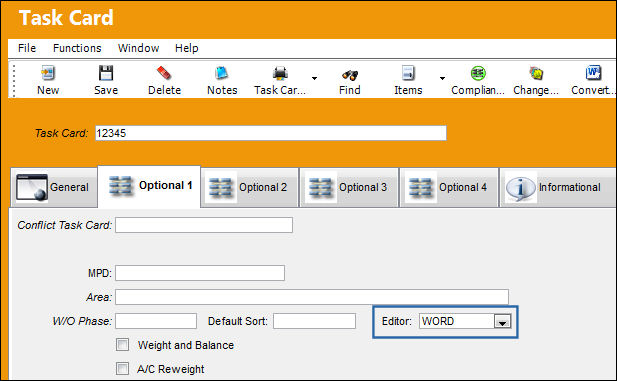Click the Delete eraser icon
The image size is (617, 381).
(164, 73)
